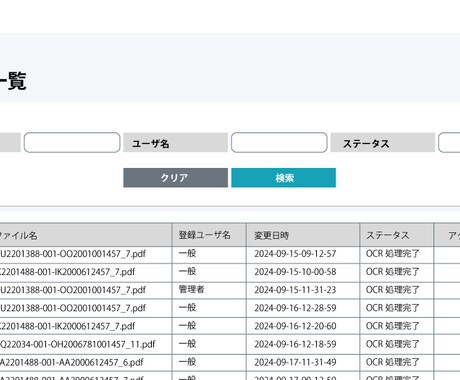460x380 pixels.
Task: Select date cell 2024-09-15-11-31-23
Action: tap(295, 290)
